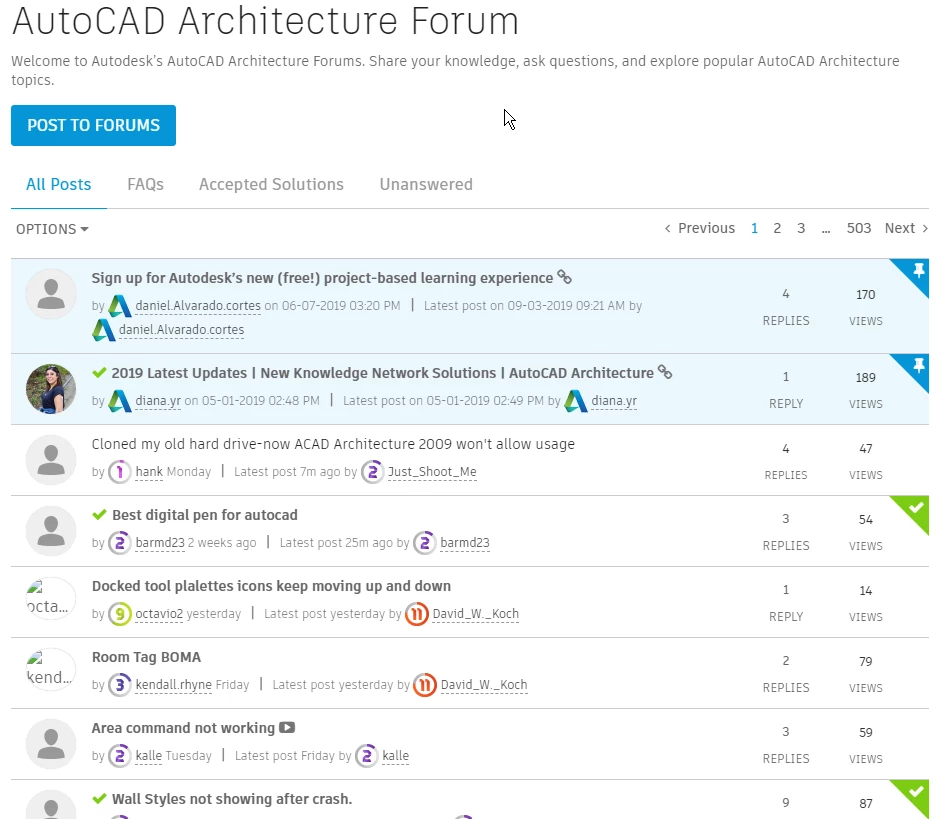This screenshot has height=819, width=946.
Task: Open Wall Styles not showing after crash post
Action: 232,799
